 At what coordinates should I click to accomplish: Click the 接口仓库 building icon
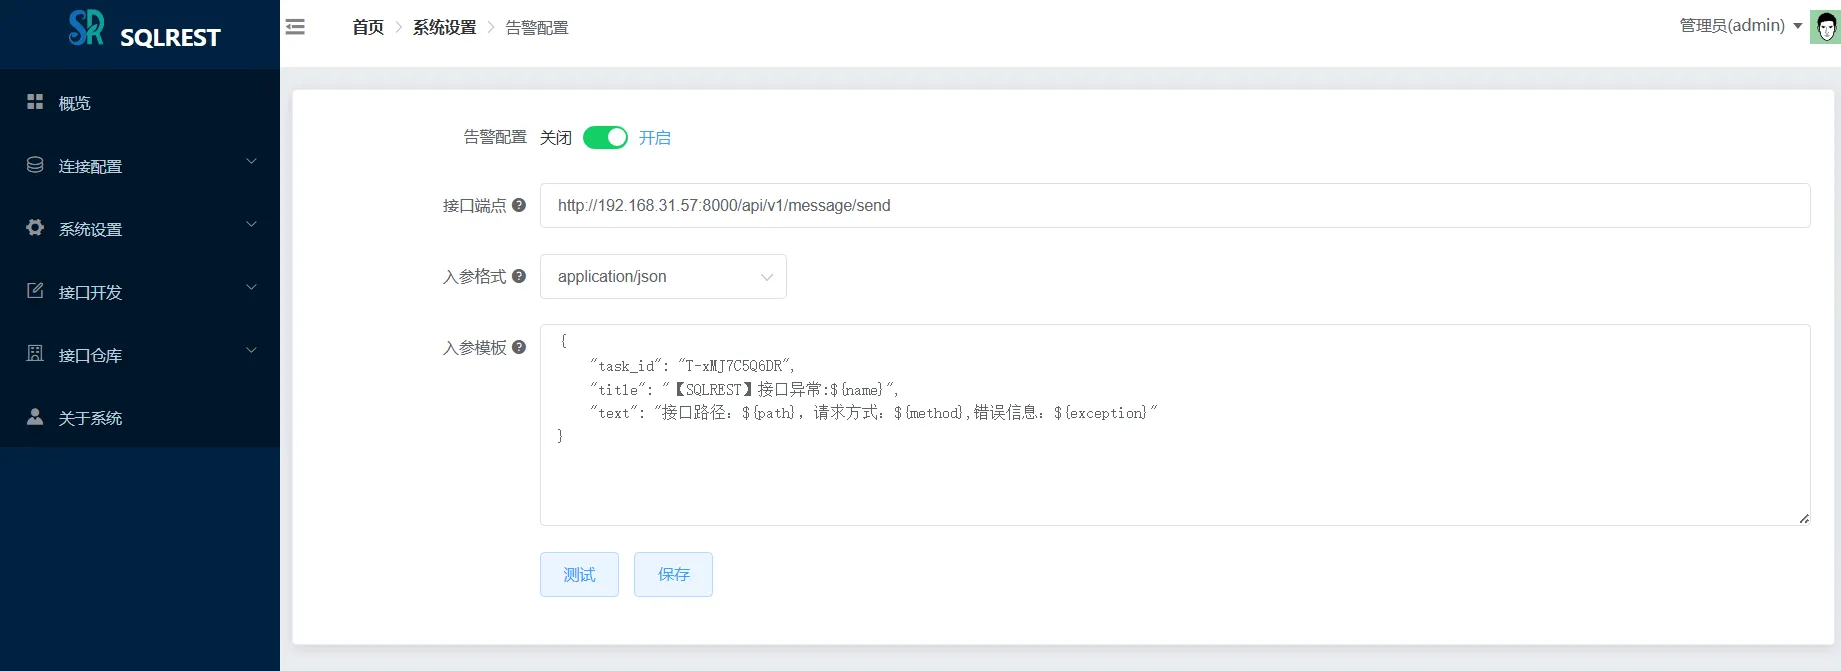pyautogui.click(x=35, y=354)
